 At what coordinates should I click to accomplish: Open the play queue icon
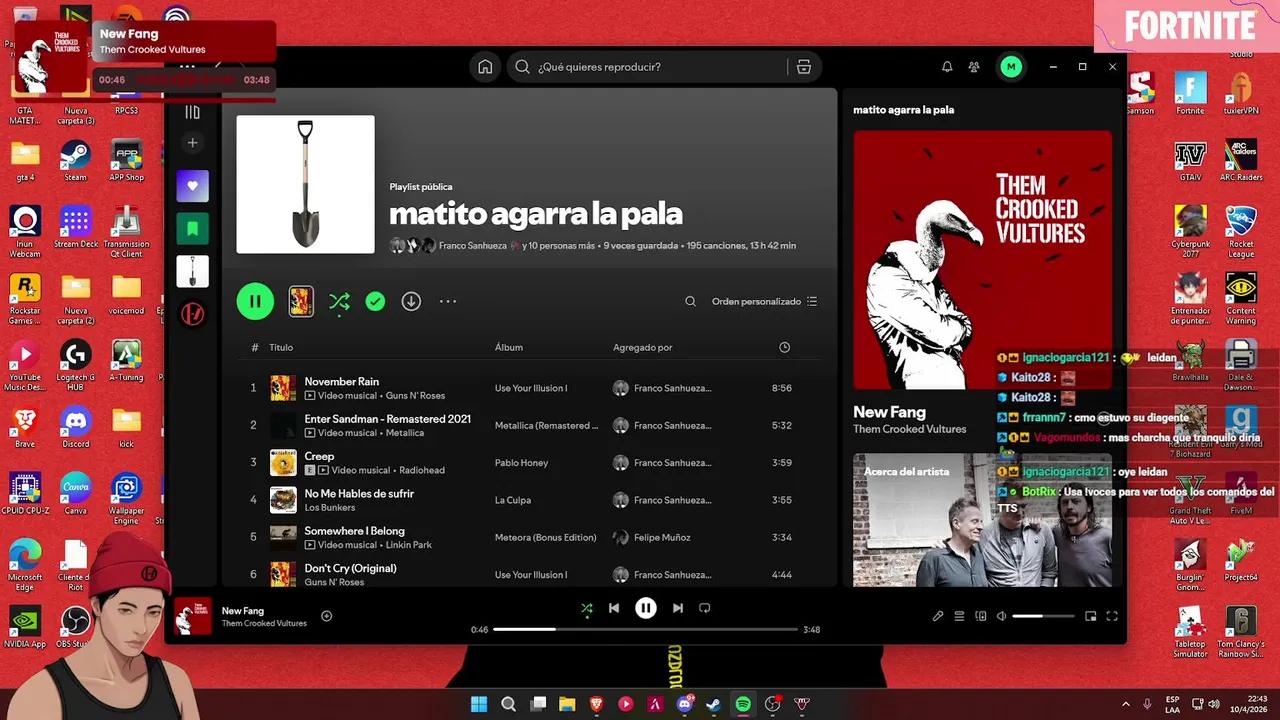(x=959, y=616)
